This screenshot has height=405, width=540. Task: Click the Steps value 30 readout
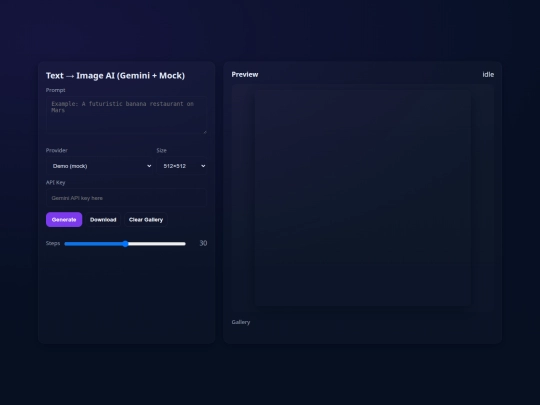(x=203, y=243)
